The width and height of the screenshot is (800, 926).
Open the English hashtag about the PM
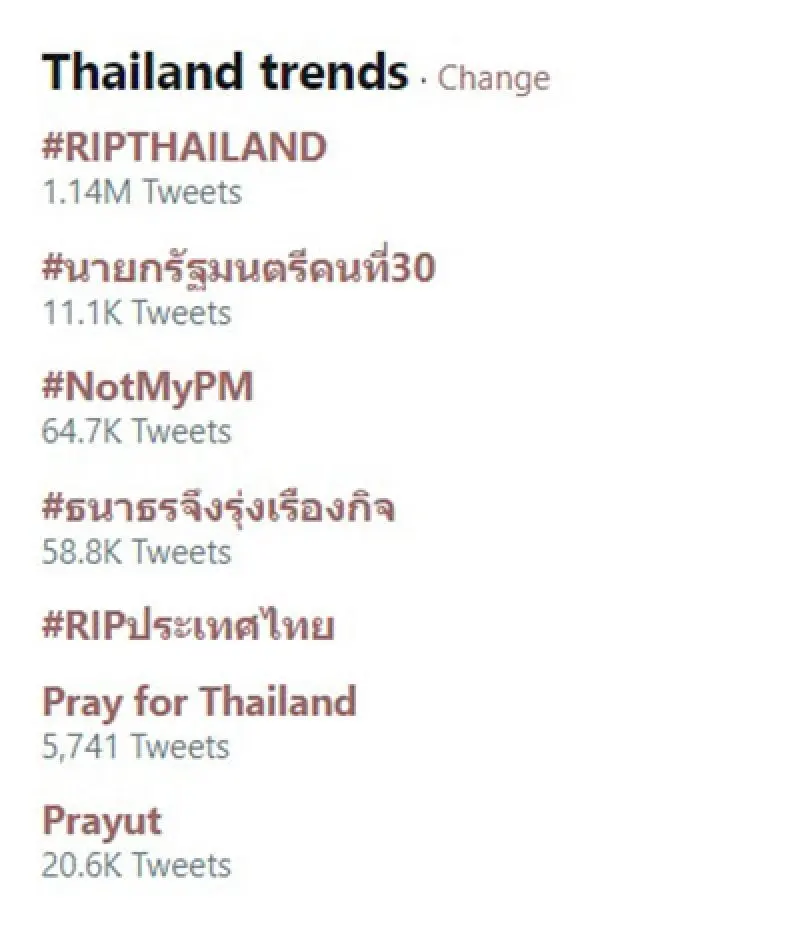coord(147,387)
